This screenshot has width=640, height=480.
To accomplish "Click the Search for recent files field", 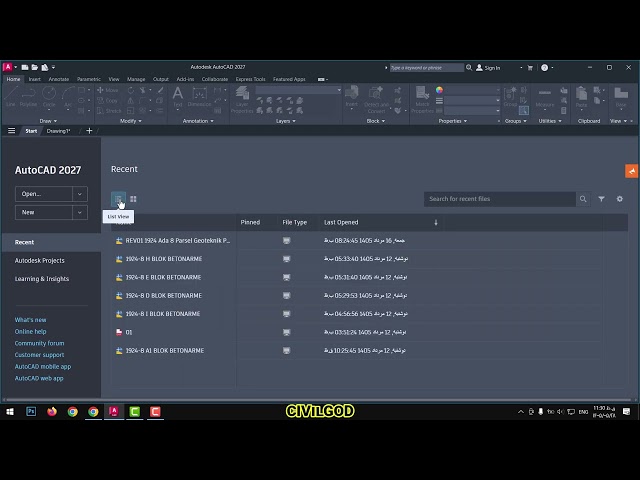I will [x=500, y=199].
